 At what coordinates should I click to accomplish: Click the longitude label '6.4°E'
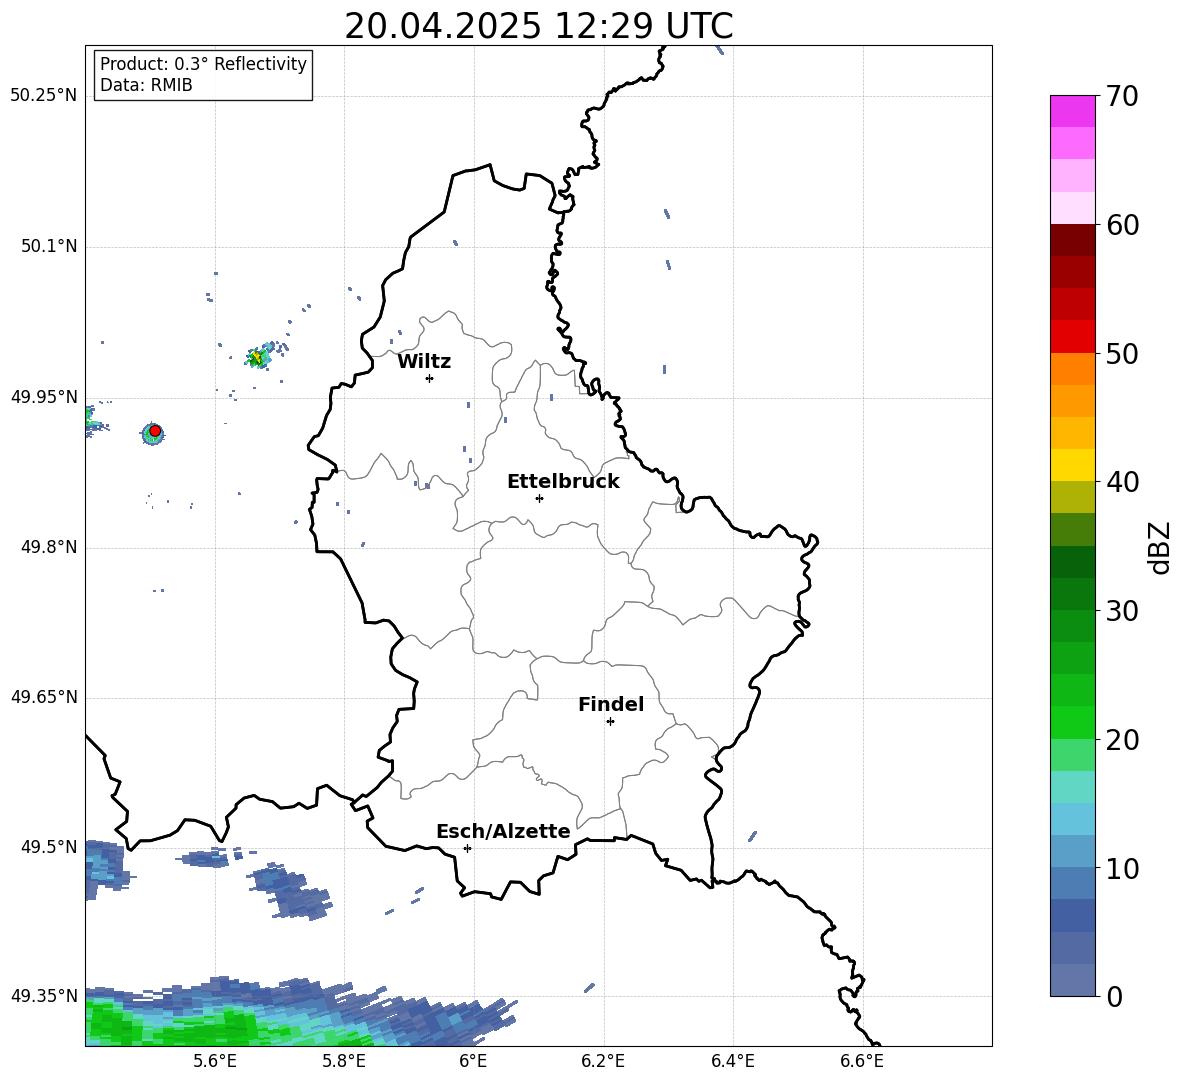point(732,1061)
